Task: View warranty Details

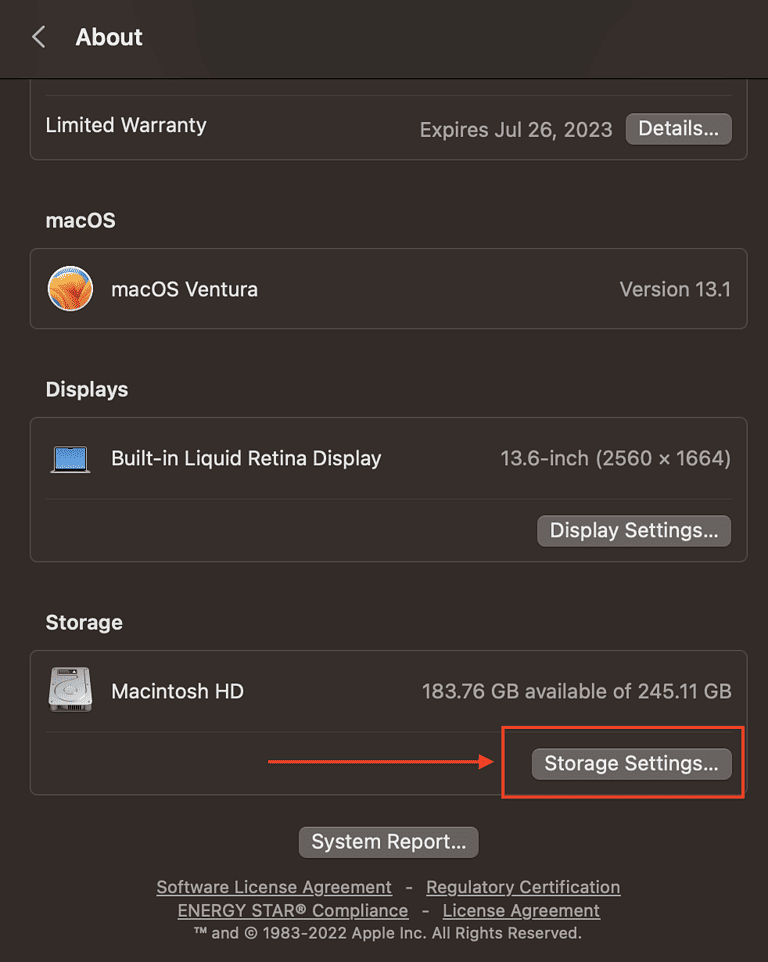Action: pos(678,128)
